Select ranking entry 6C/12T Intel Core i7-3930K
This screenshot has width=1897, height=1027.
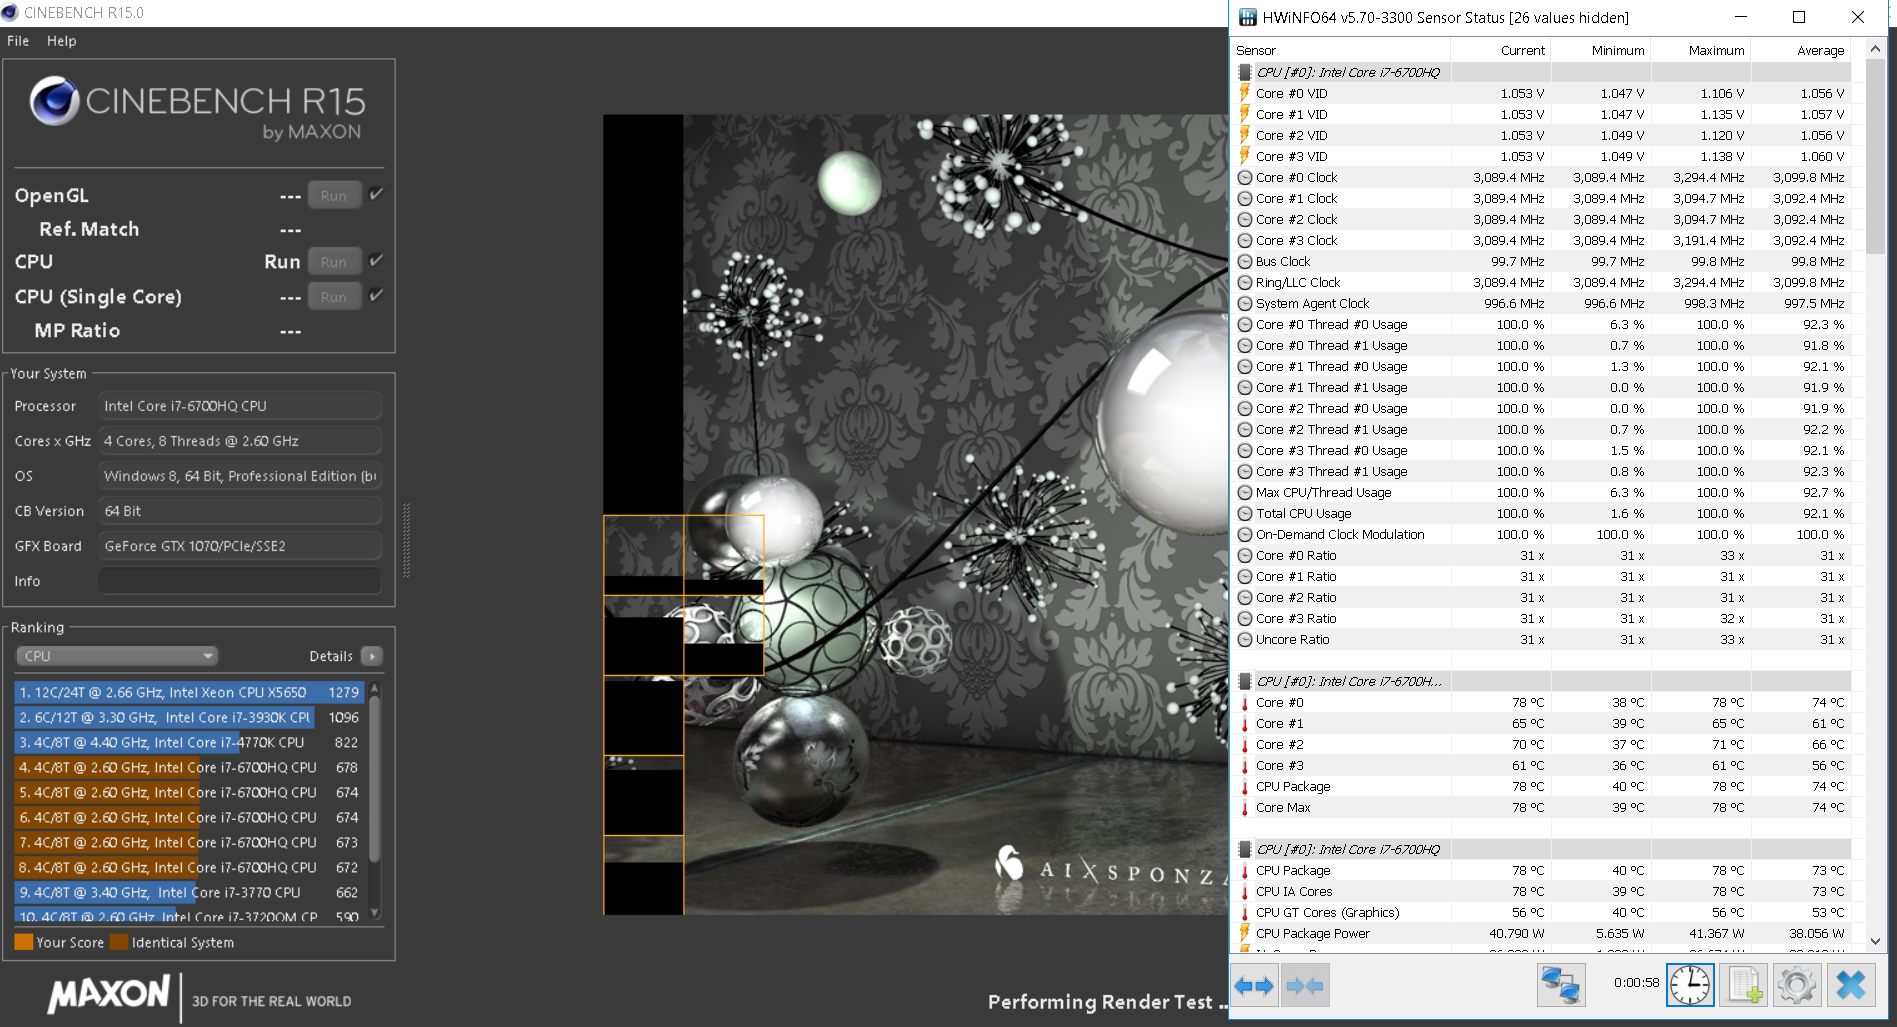190,717
